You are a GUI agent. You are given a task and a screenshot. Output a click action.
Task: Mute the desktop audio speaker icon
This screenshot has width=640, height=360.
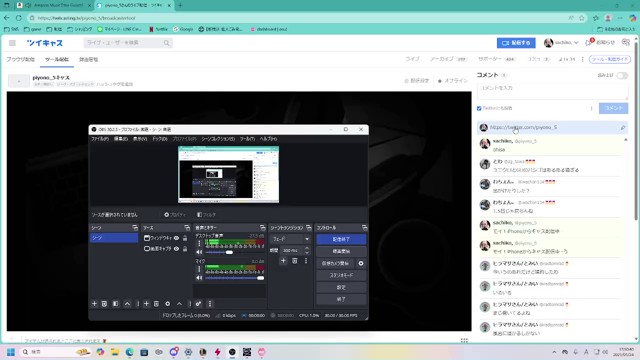199,252
